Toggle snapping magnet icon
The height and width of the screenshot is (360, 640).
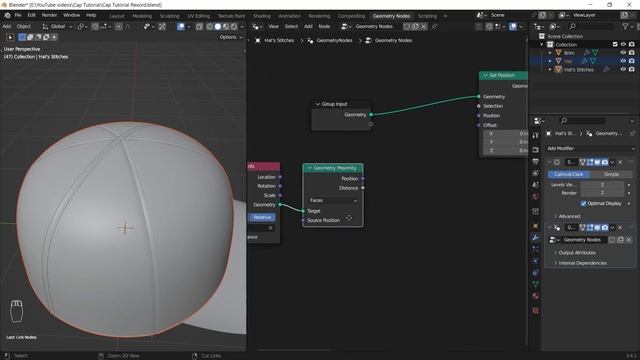click(x=95, y=27)
